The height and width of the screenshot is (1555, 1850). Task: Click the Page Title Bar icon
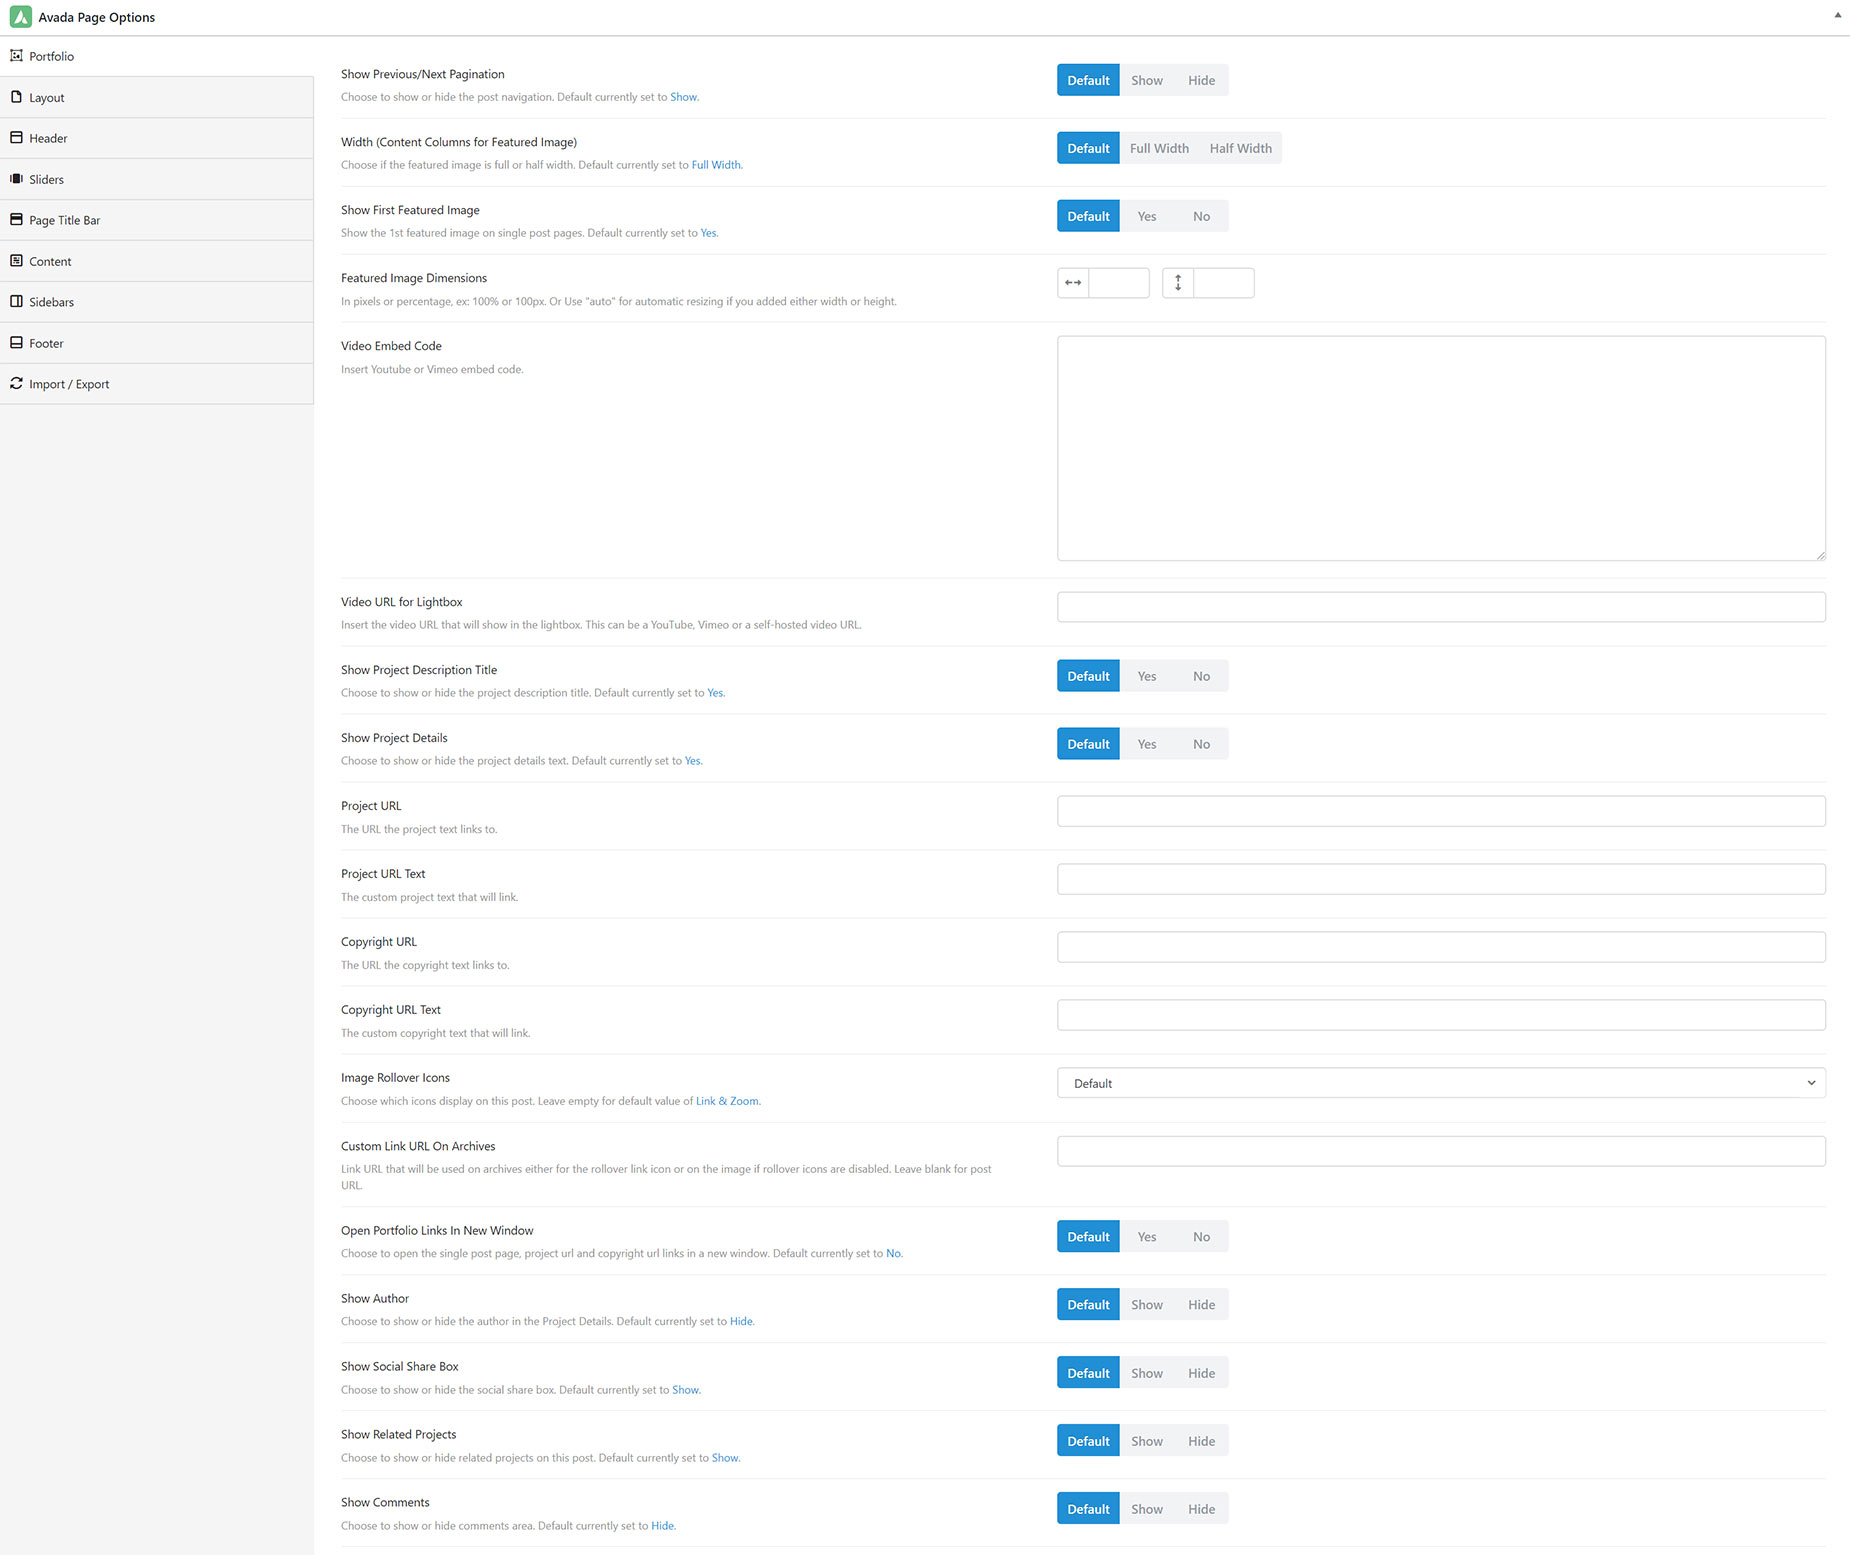(x=16, y=220)
